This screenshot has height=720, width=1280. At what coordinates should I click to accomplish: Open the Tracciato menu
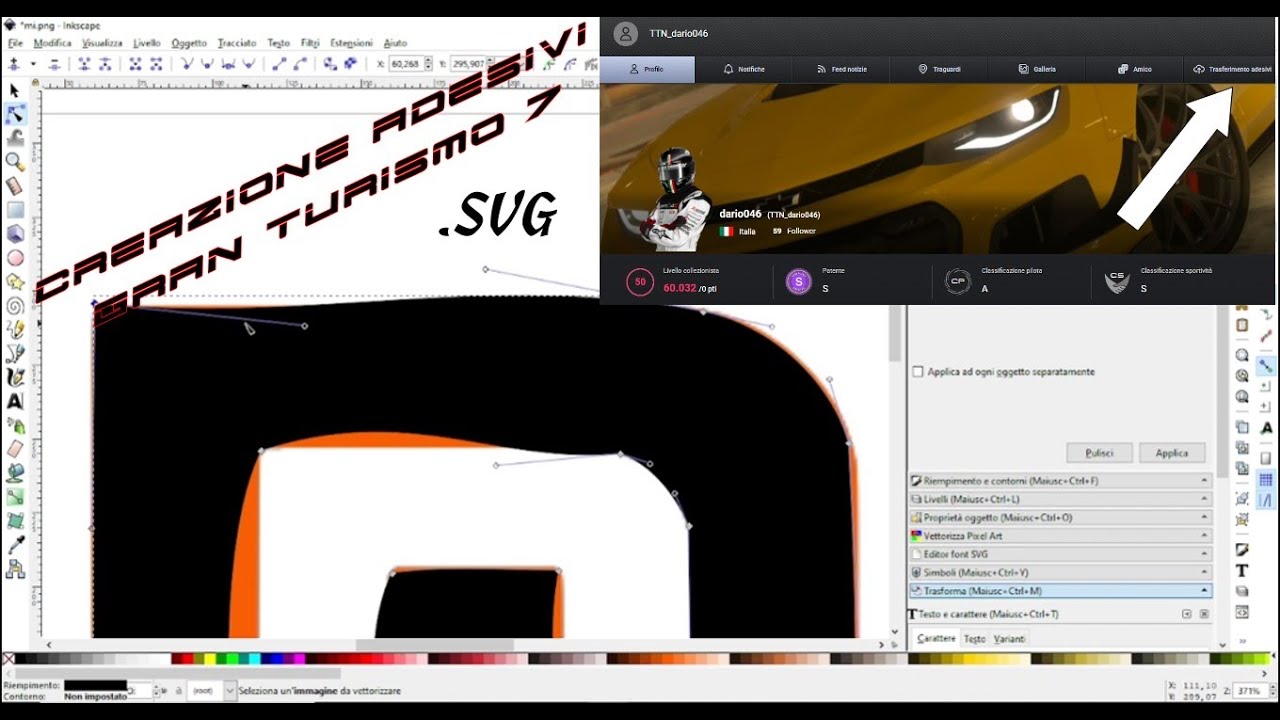[x=237, y=43]
